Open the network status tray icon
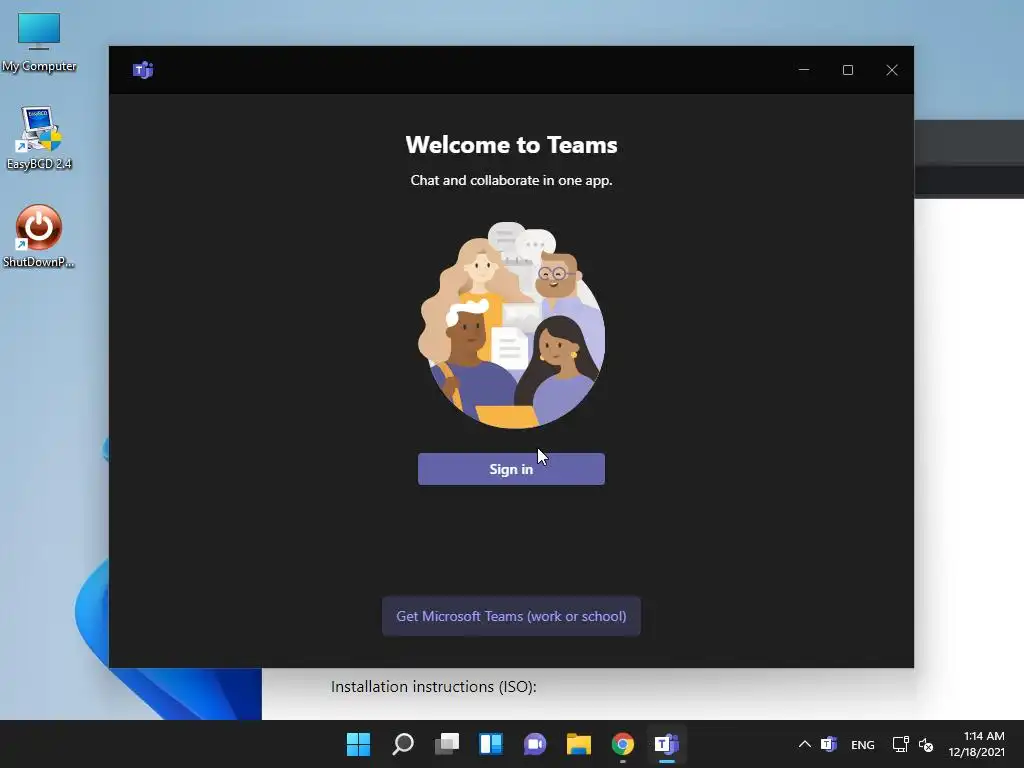 click(x=901, y=744)
